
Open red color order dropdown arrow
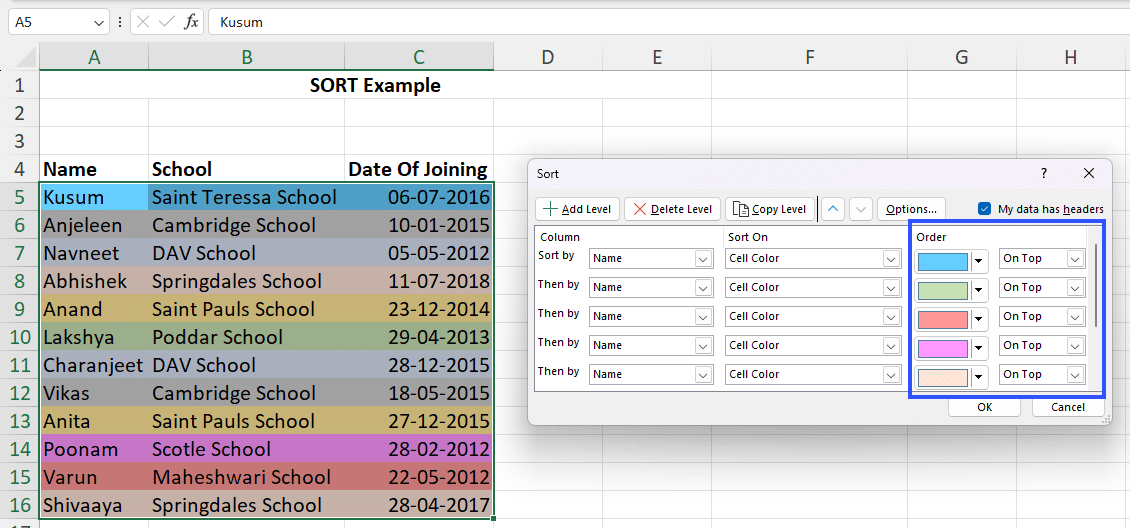(979, 318)
